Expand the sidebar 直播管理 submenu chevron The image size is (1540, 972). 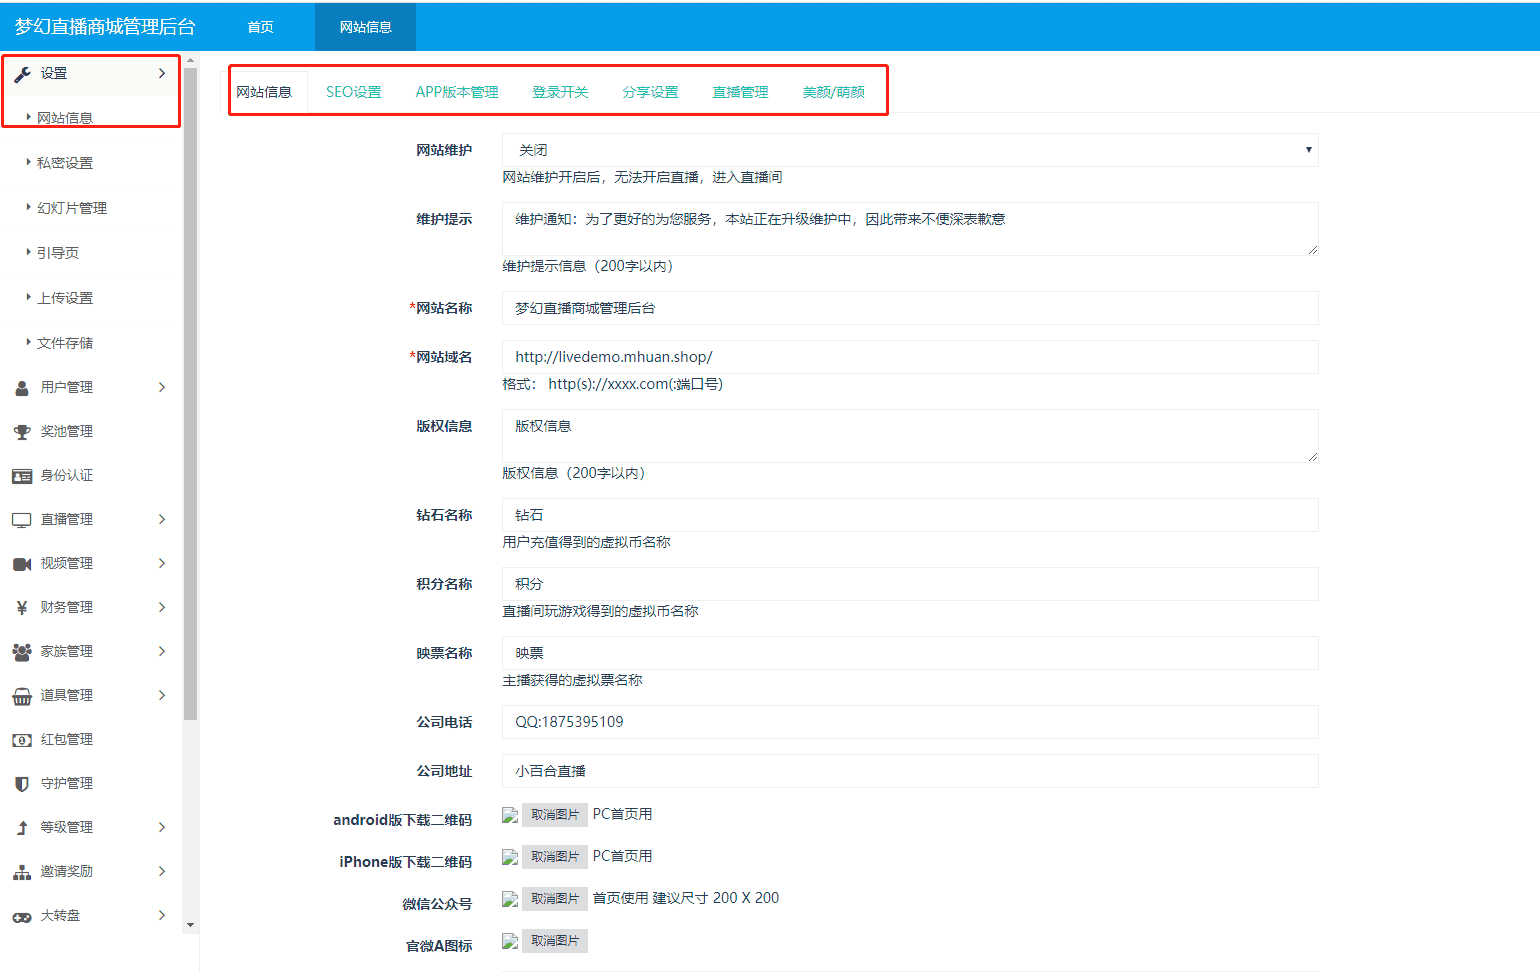(162, 520)
